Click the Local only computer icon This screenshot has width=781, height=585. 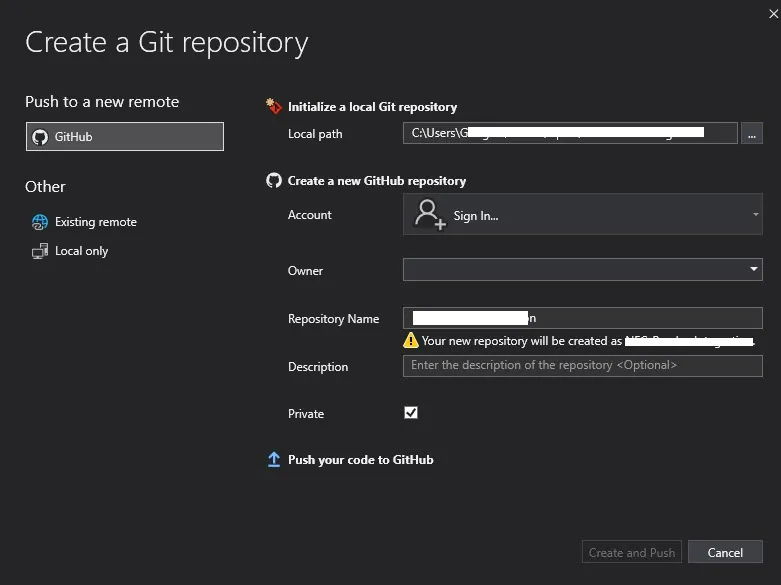tap(40, 251)
